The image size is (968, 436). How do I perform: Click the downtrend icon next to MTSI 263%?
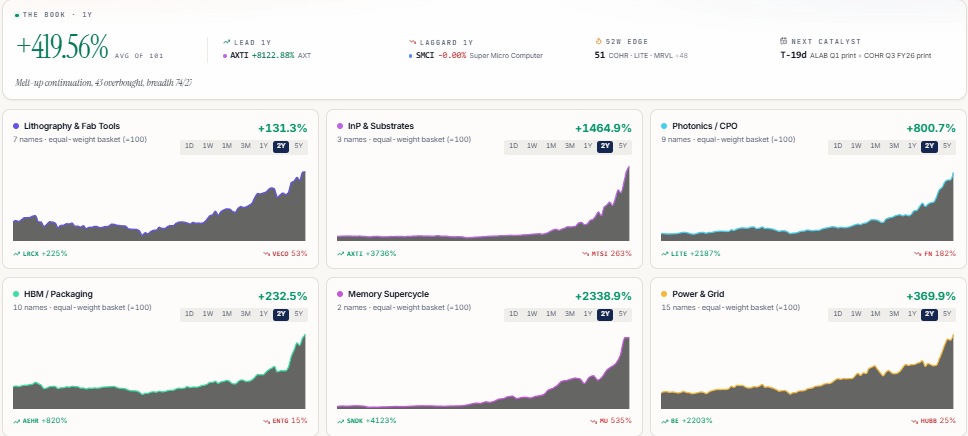point(585,254)
